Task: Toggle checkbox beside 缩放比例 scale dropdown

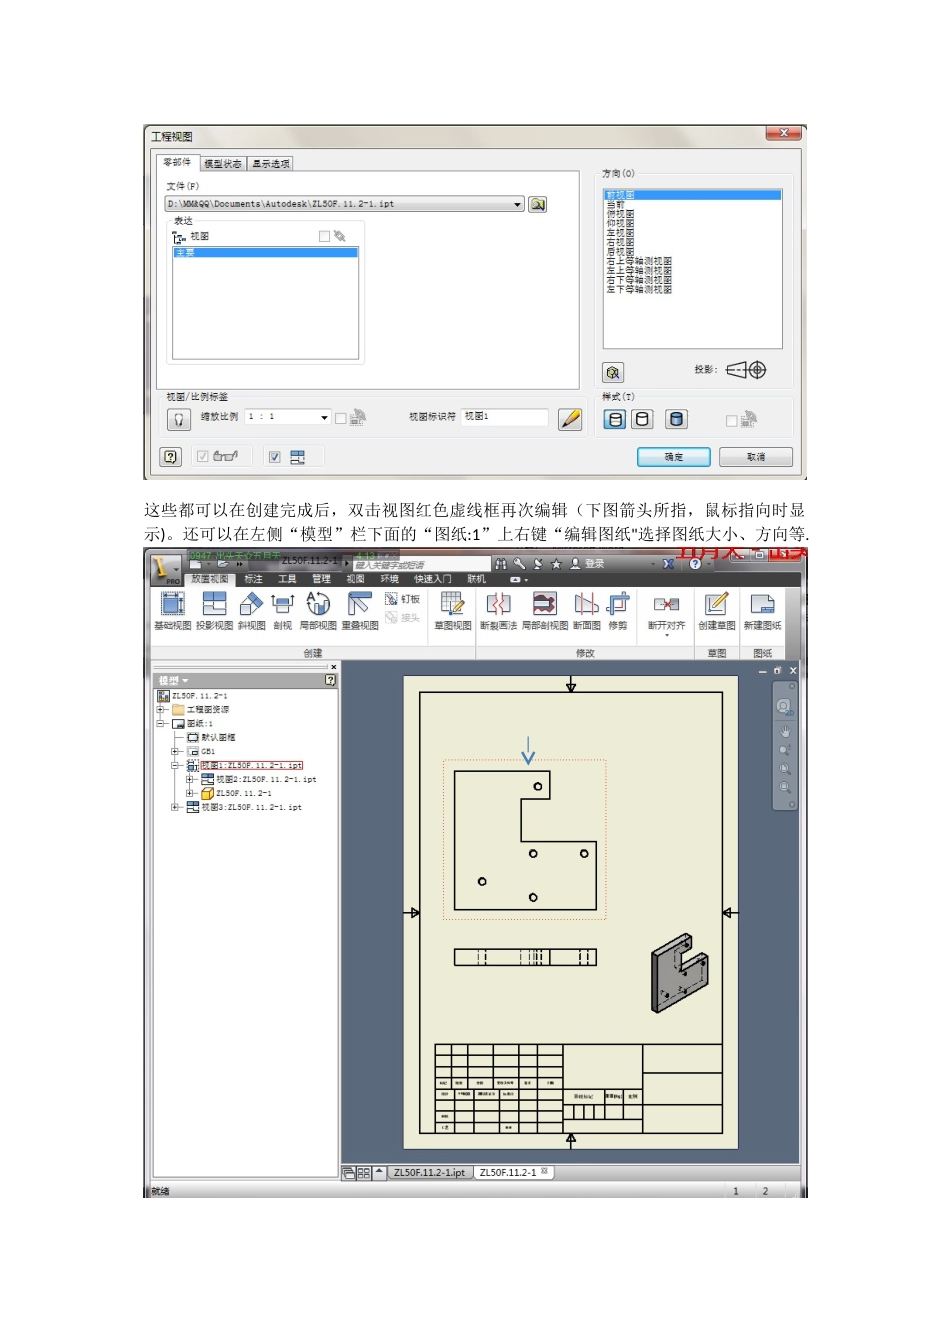Action: 341,418
